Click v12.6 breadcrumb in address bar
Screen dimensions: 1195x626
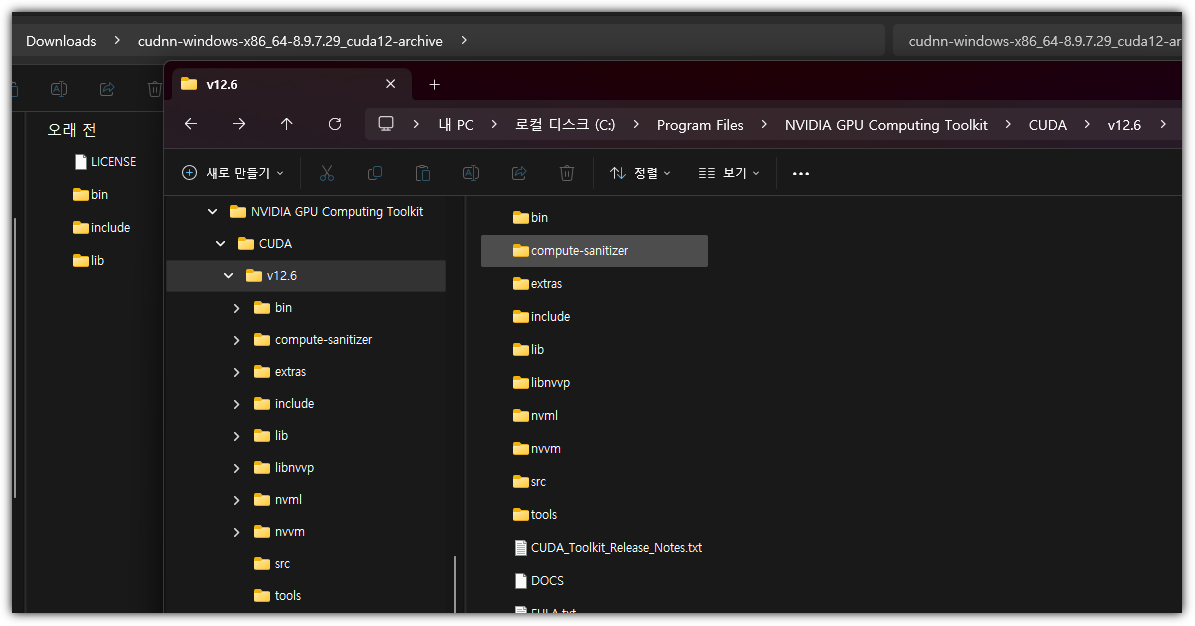click(1123, 125)
